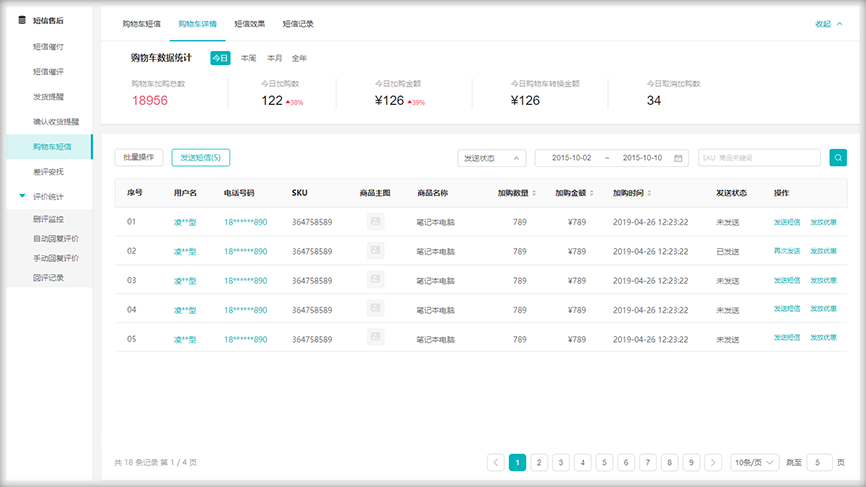Go to page 7 in pagination
The width and height of the screenshot is (866, 487).
648,463
